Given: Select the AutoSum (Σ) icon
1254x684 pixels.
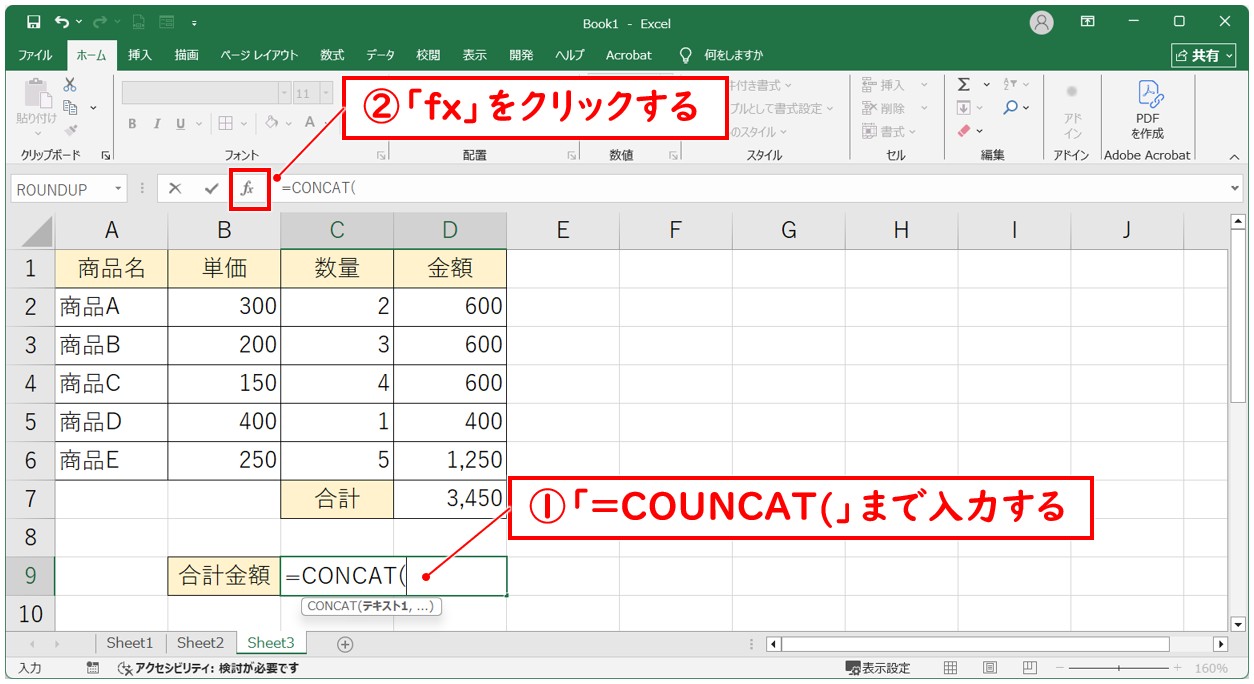Looking at the screenshot, I should pyautogui.click(x=963, y=85).
